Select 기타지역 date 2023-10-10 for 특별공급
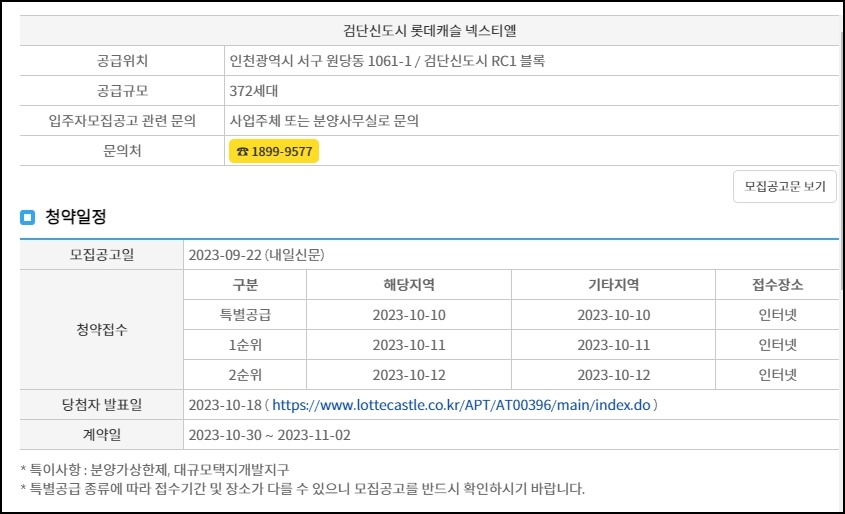The width and height of the screenshot is (845, 514). point(614,315)
